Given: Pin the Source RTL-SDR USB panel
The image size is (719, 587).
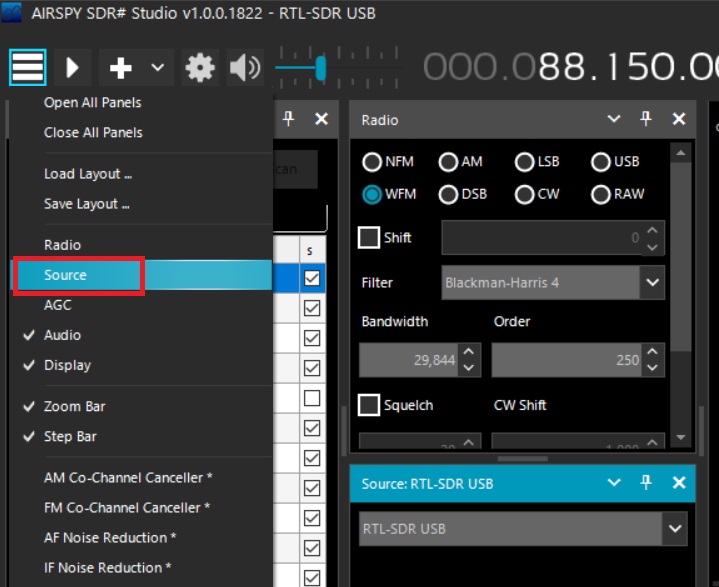Looking at the screenshot, I should pos(646,482).
